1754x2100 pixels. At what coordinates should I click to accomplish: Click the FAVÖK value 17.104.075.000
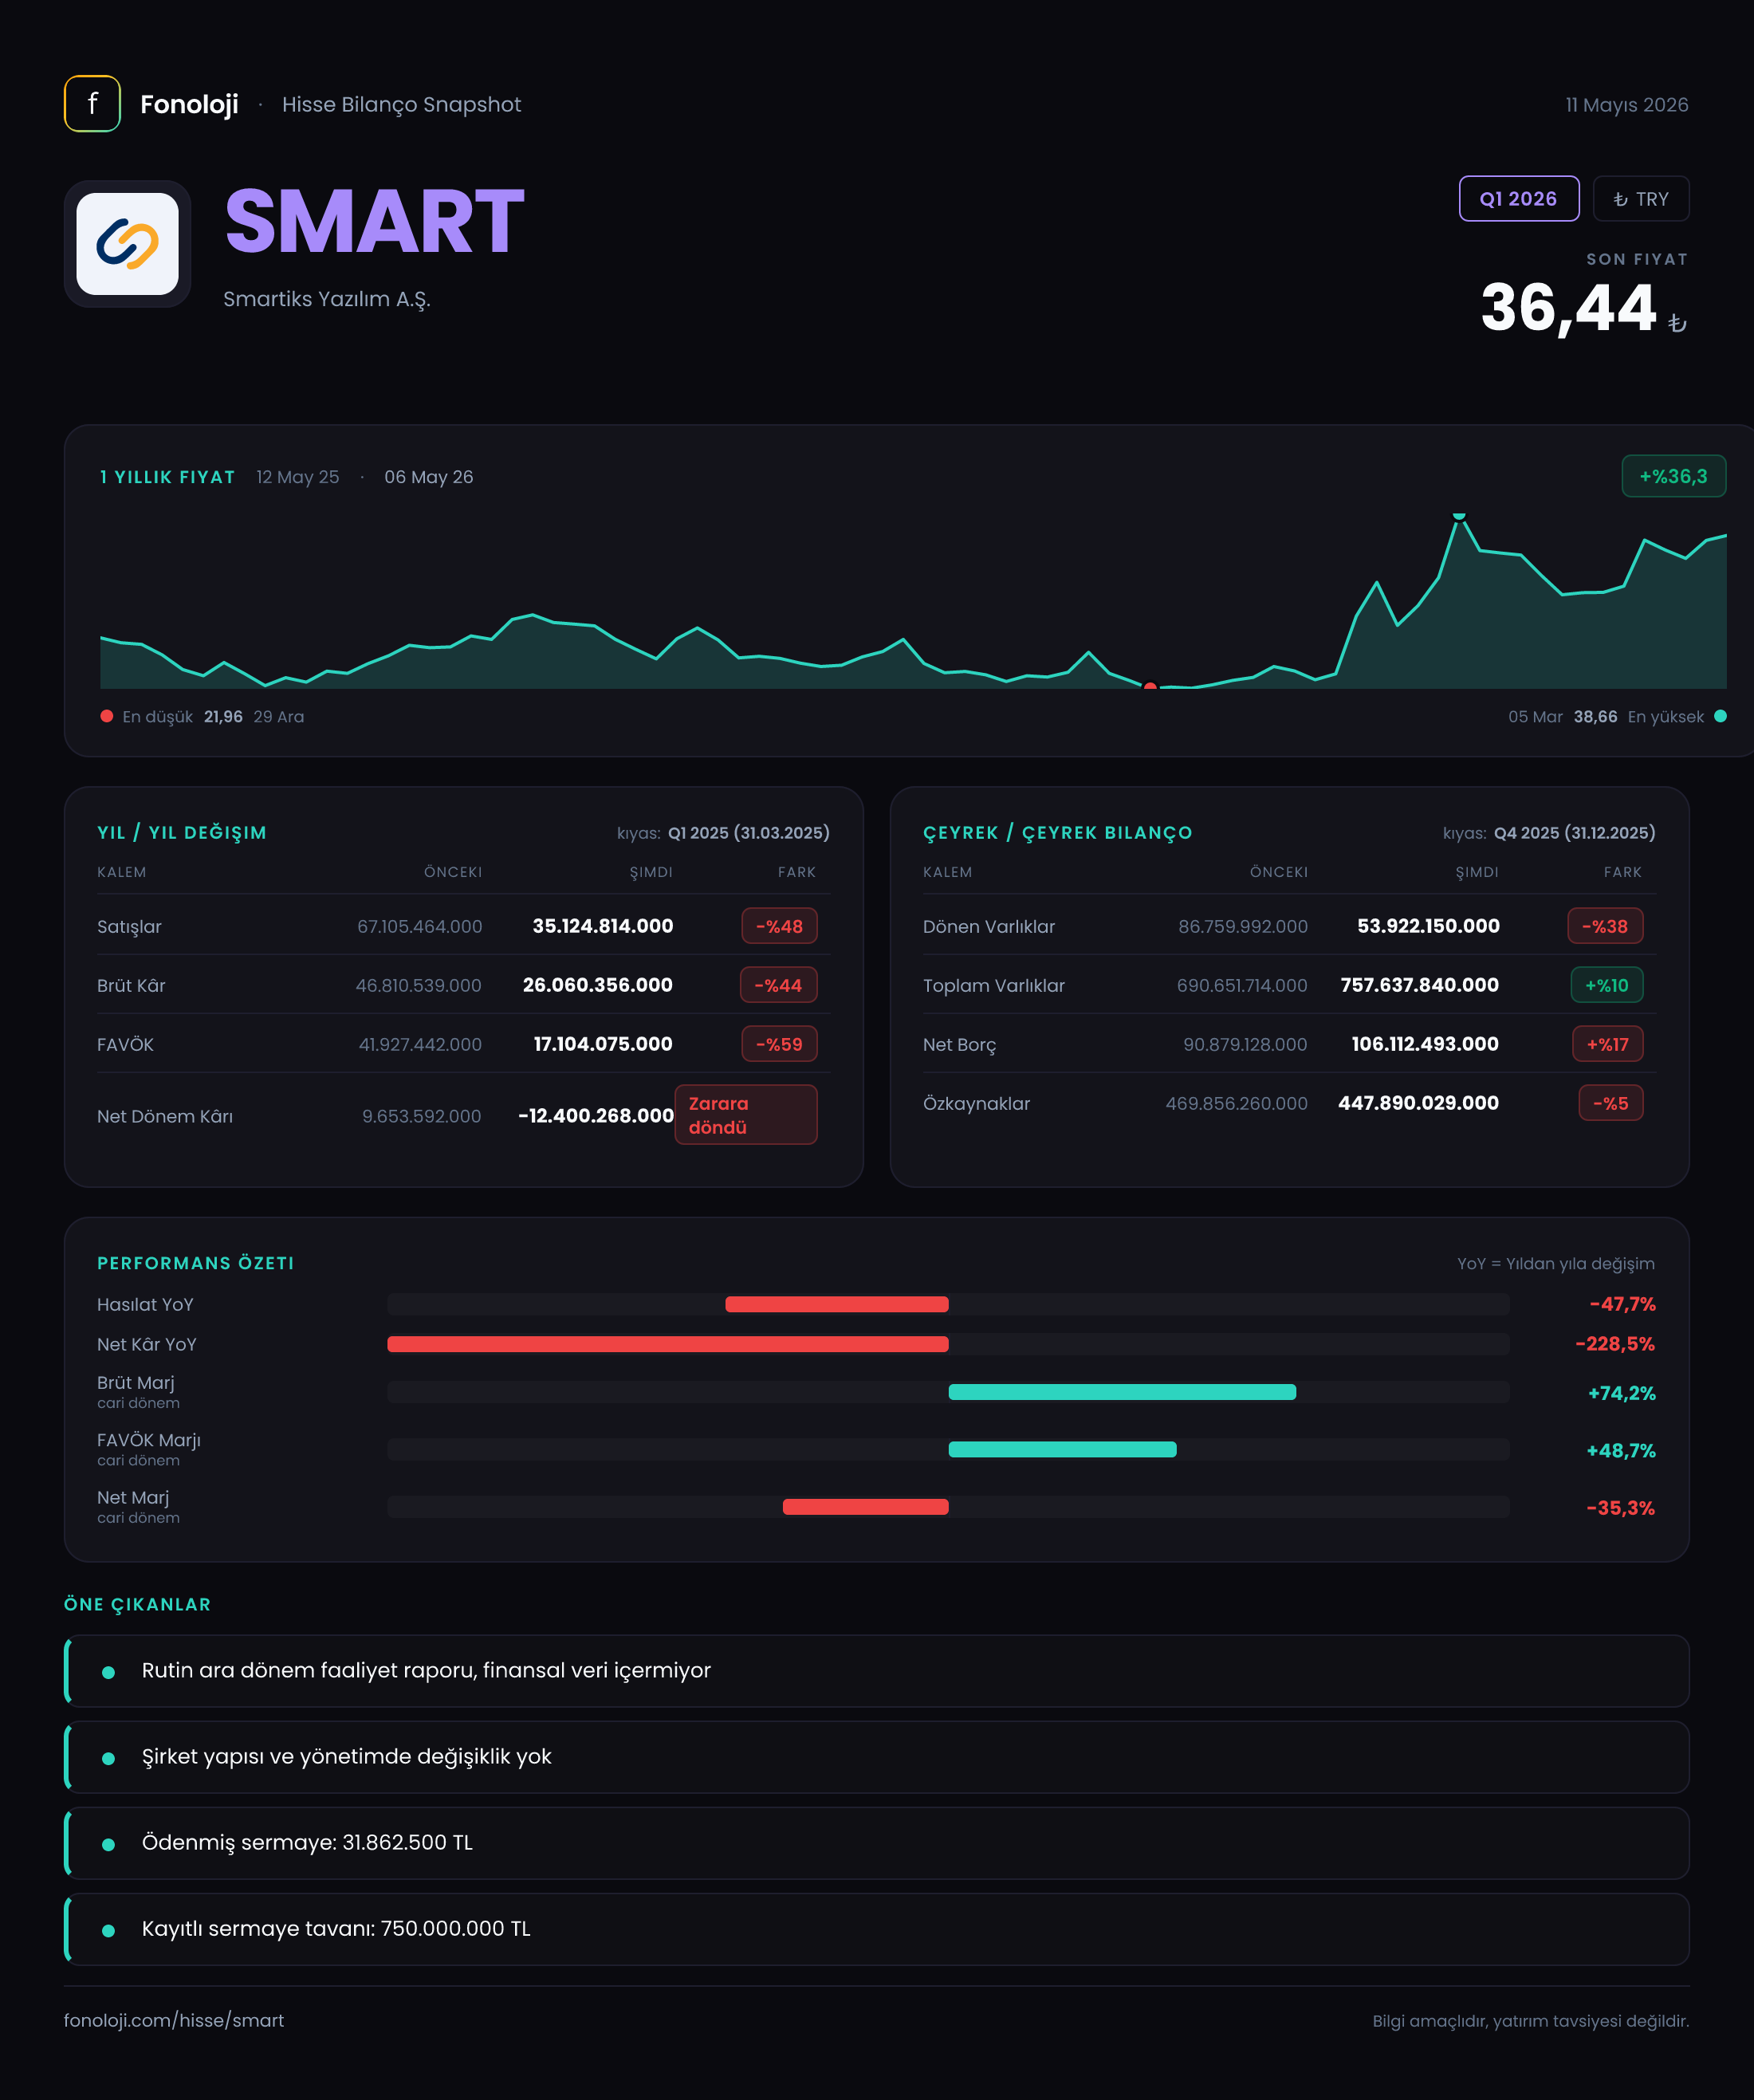point(602,1044)
